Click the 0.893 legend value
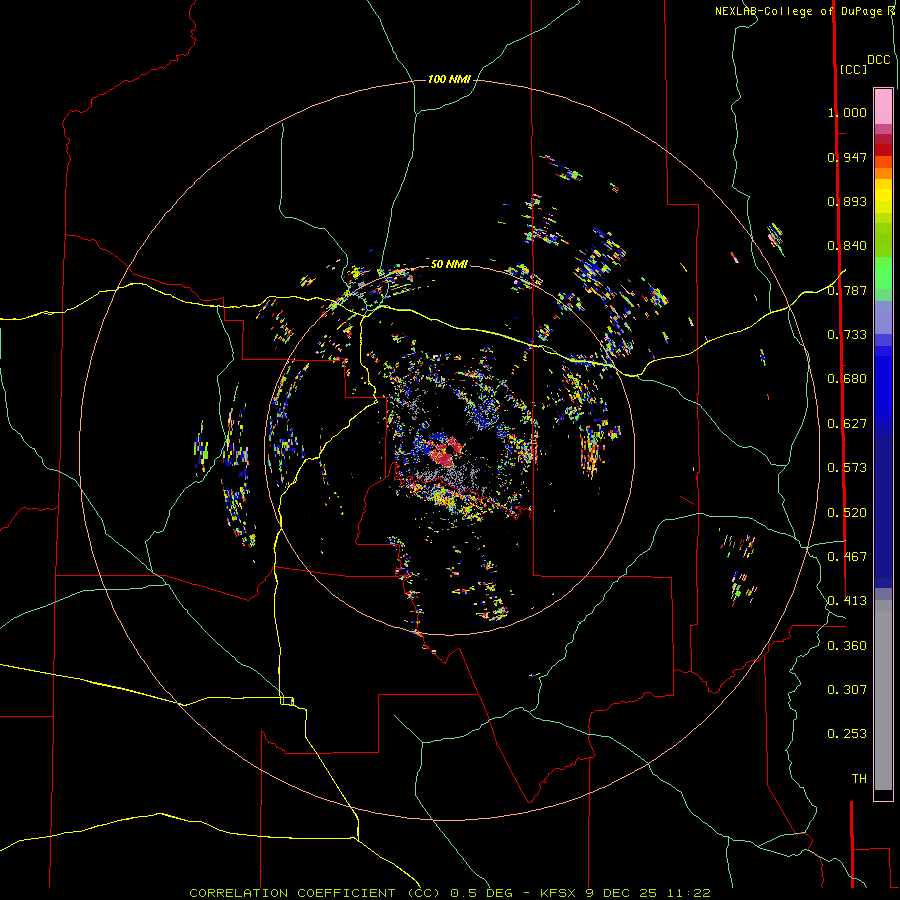The height and width of the screenshot is (900, 900). pos(847,201)
